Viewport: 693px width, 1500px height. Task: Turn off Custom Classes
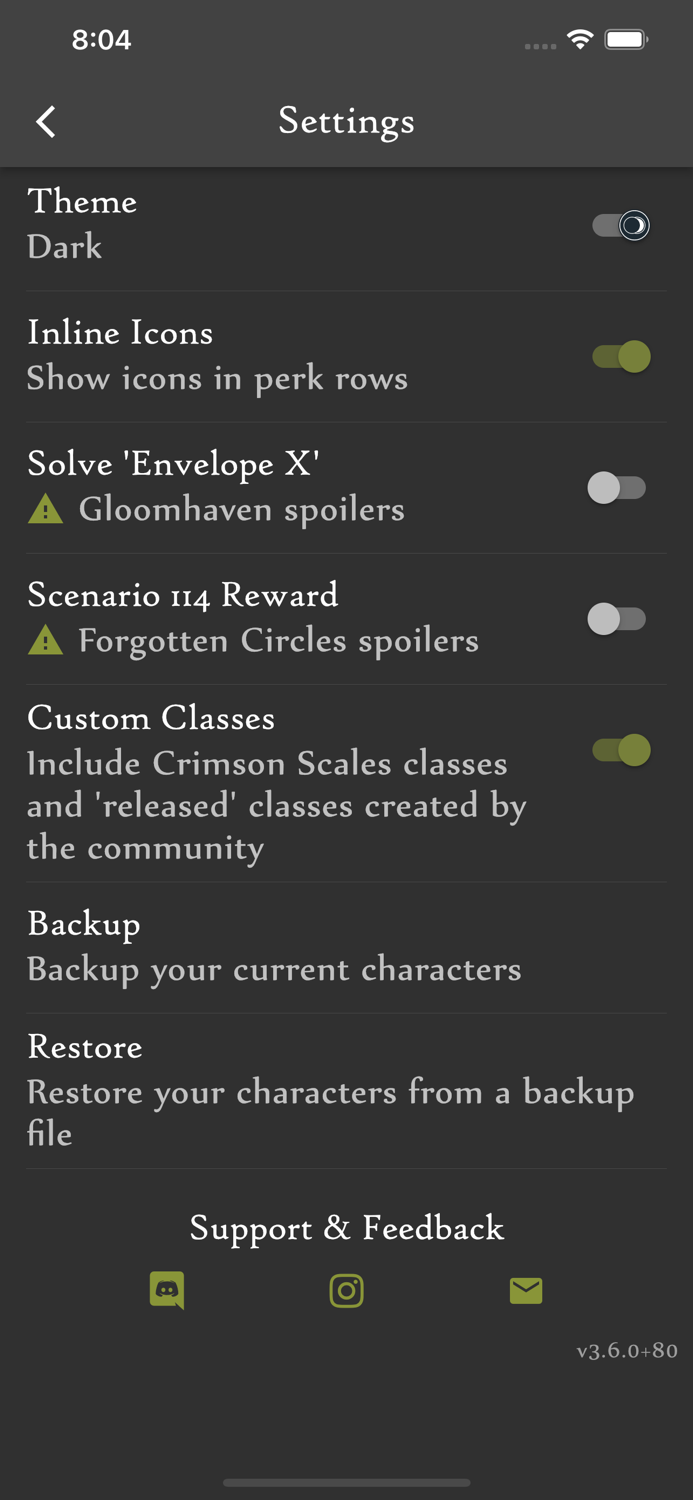click(x=619, y=750)
